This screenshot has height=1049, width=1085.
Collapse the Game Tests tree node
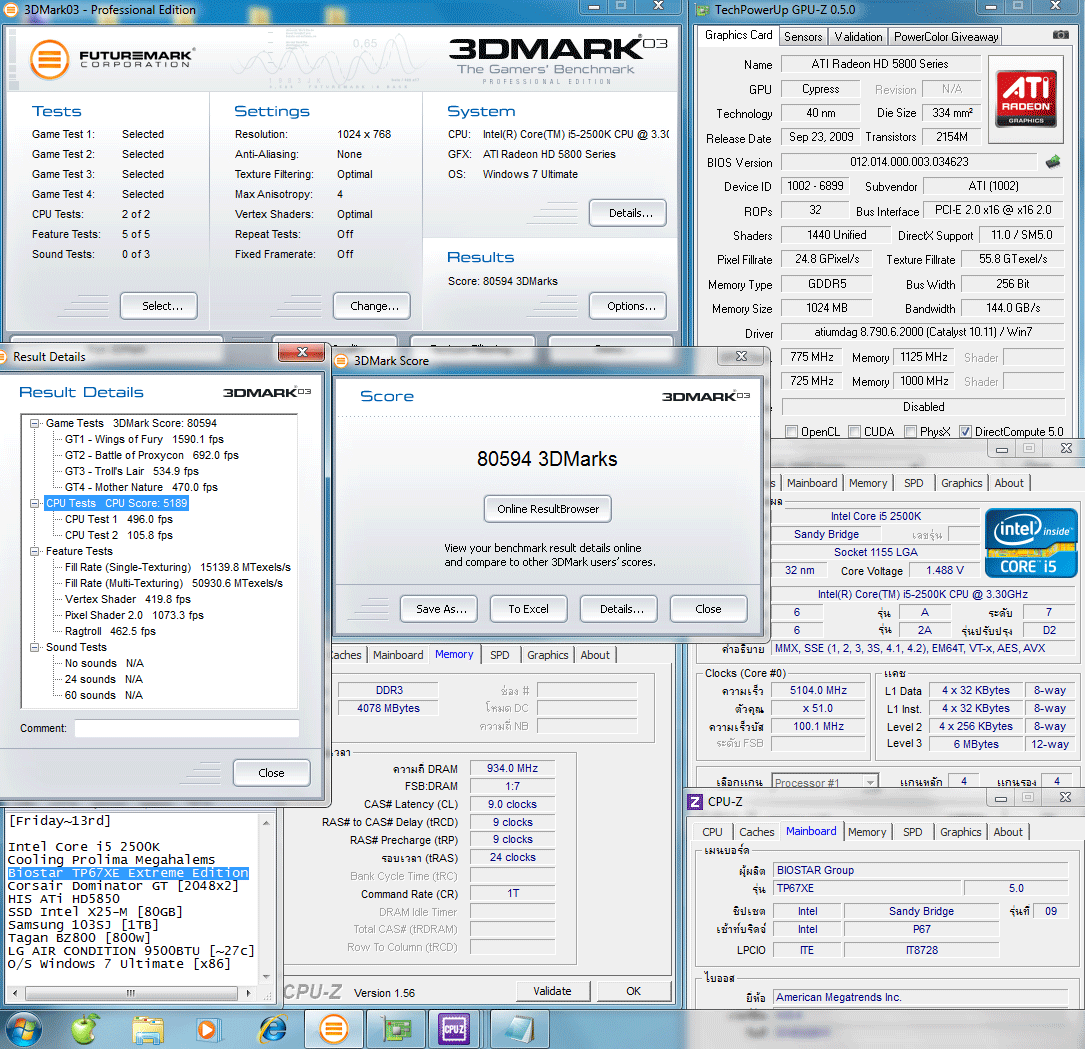point(35,423)
